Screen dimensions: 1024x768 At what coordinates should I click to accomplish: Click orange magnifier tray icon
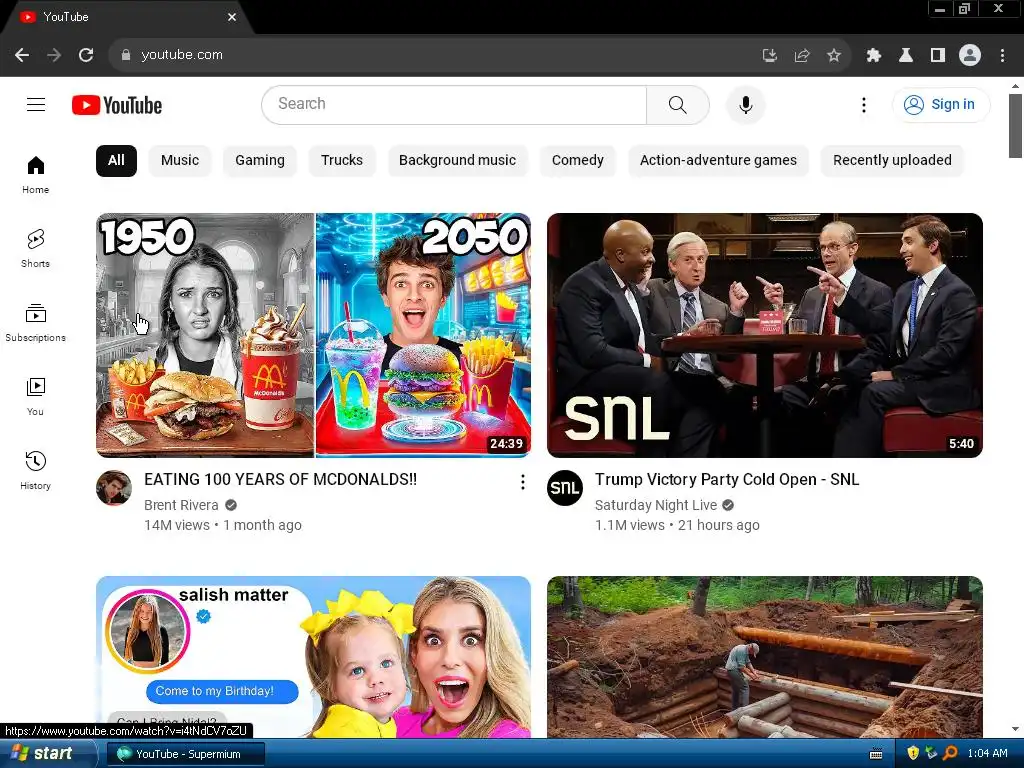point(950,754)
